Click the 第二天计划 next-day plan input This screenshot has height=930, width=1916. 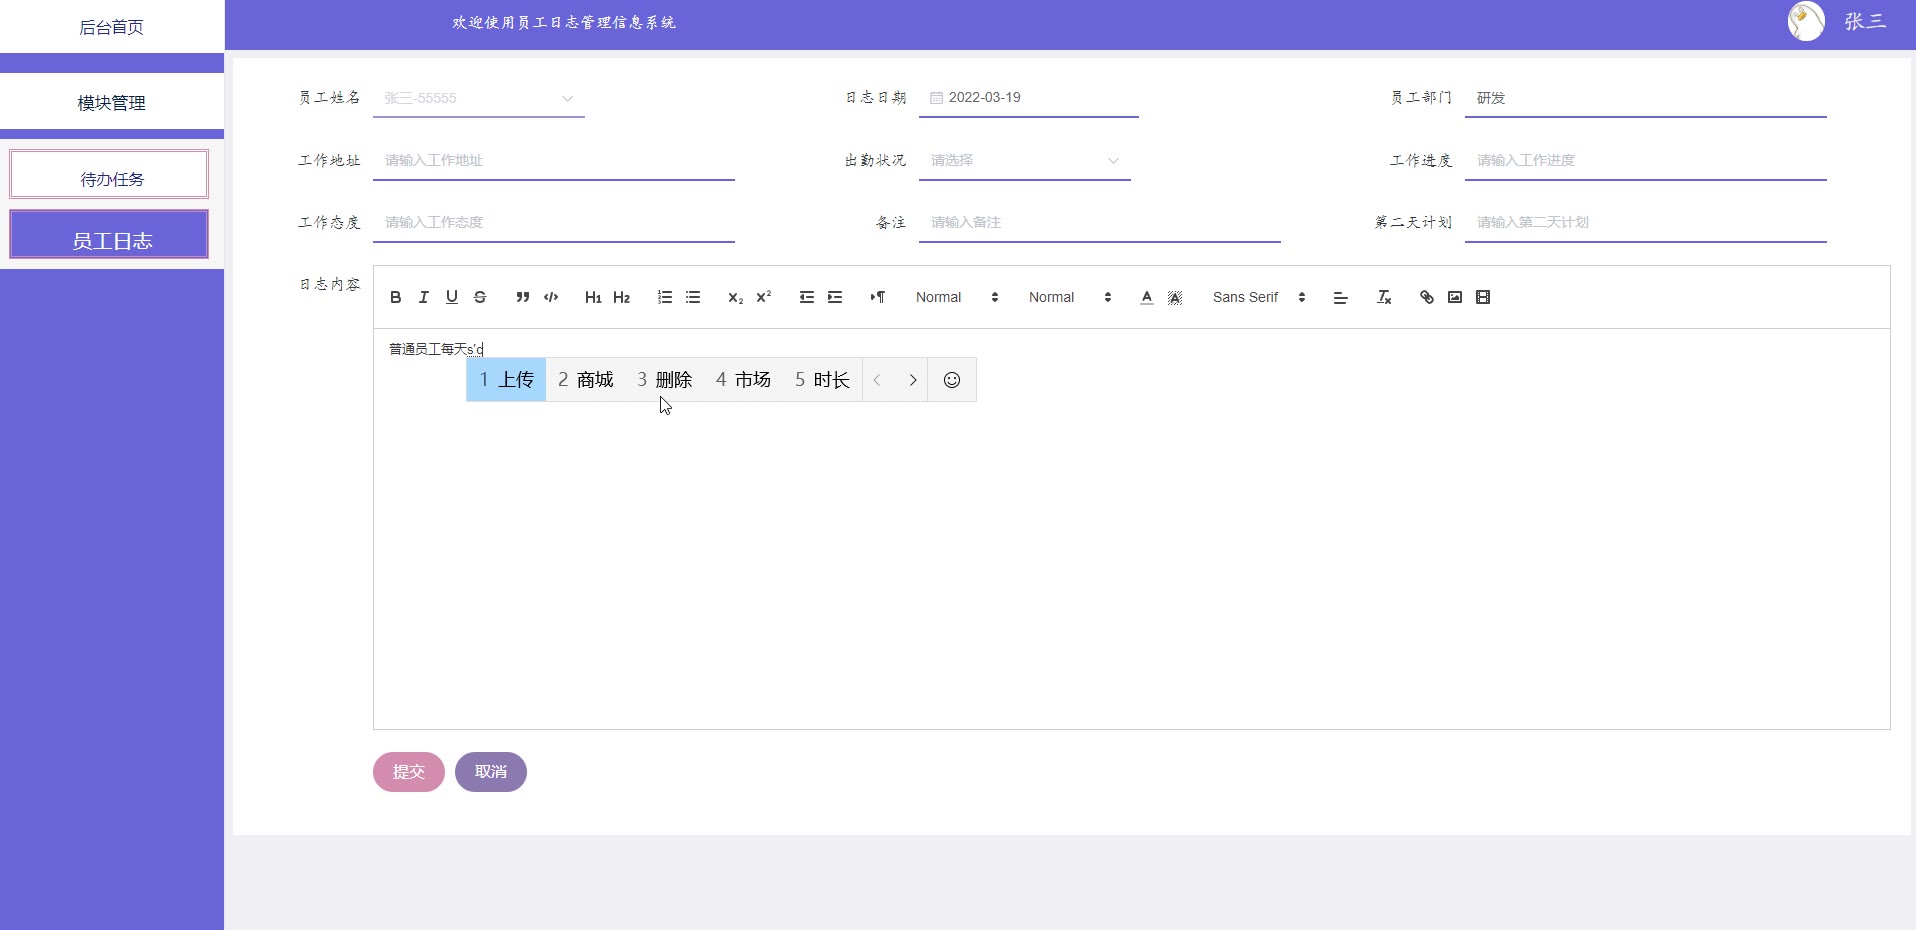(x=1646, y=222)
